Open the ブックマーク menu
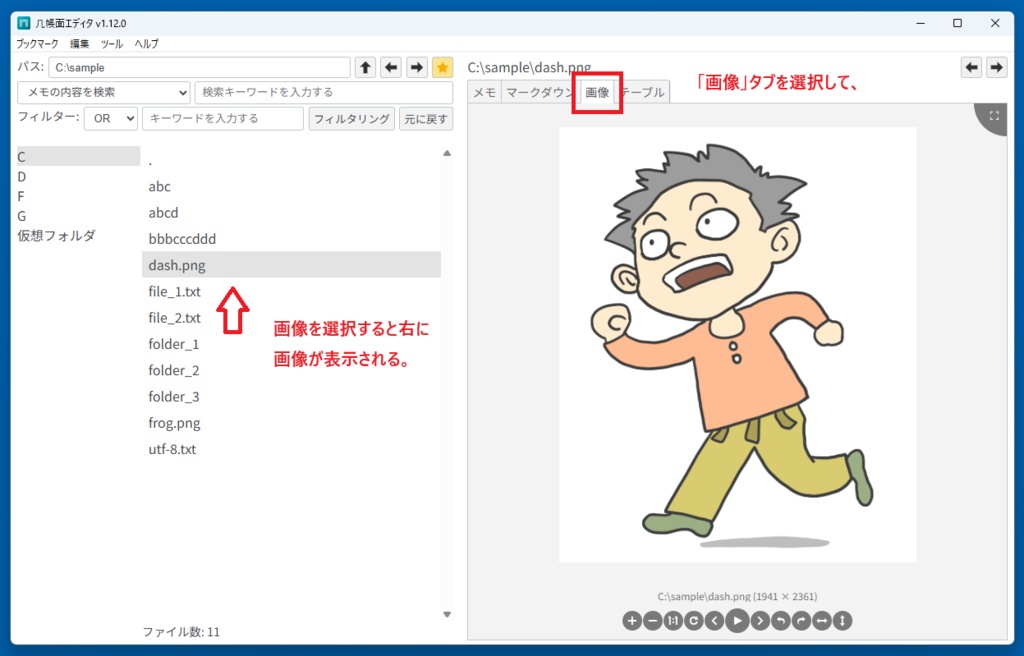 [x=37, y=44]
